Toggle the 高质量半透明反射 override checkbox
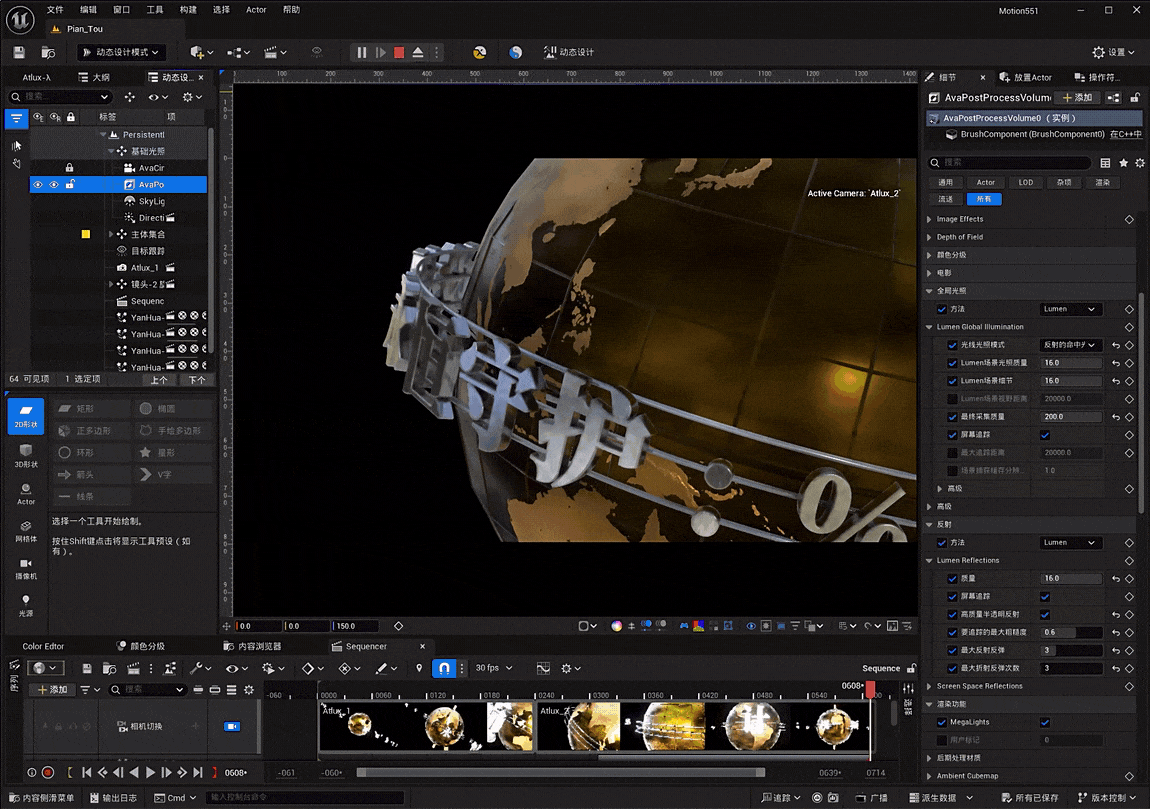This screenshot has width=1150, height=809. point(952,615)
